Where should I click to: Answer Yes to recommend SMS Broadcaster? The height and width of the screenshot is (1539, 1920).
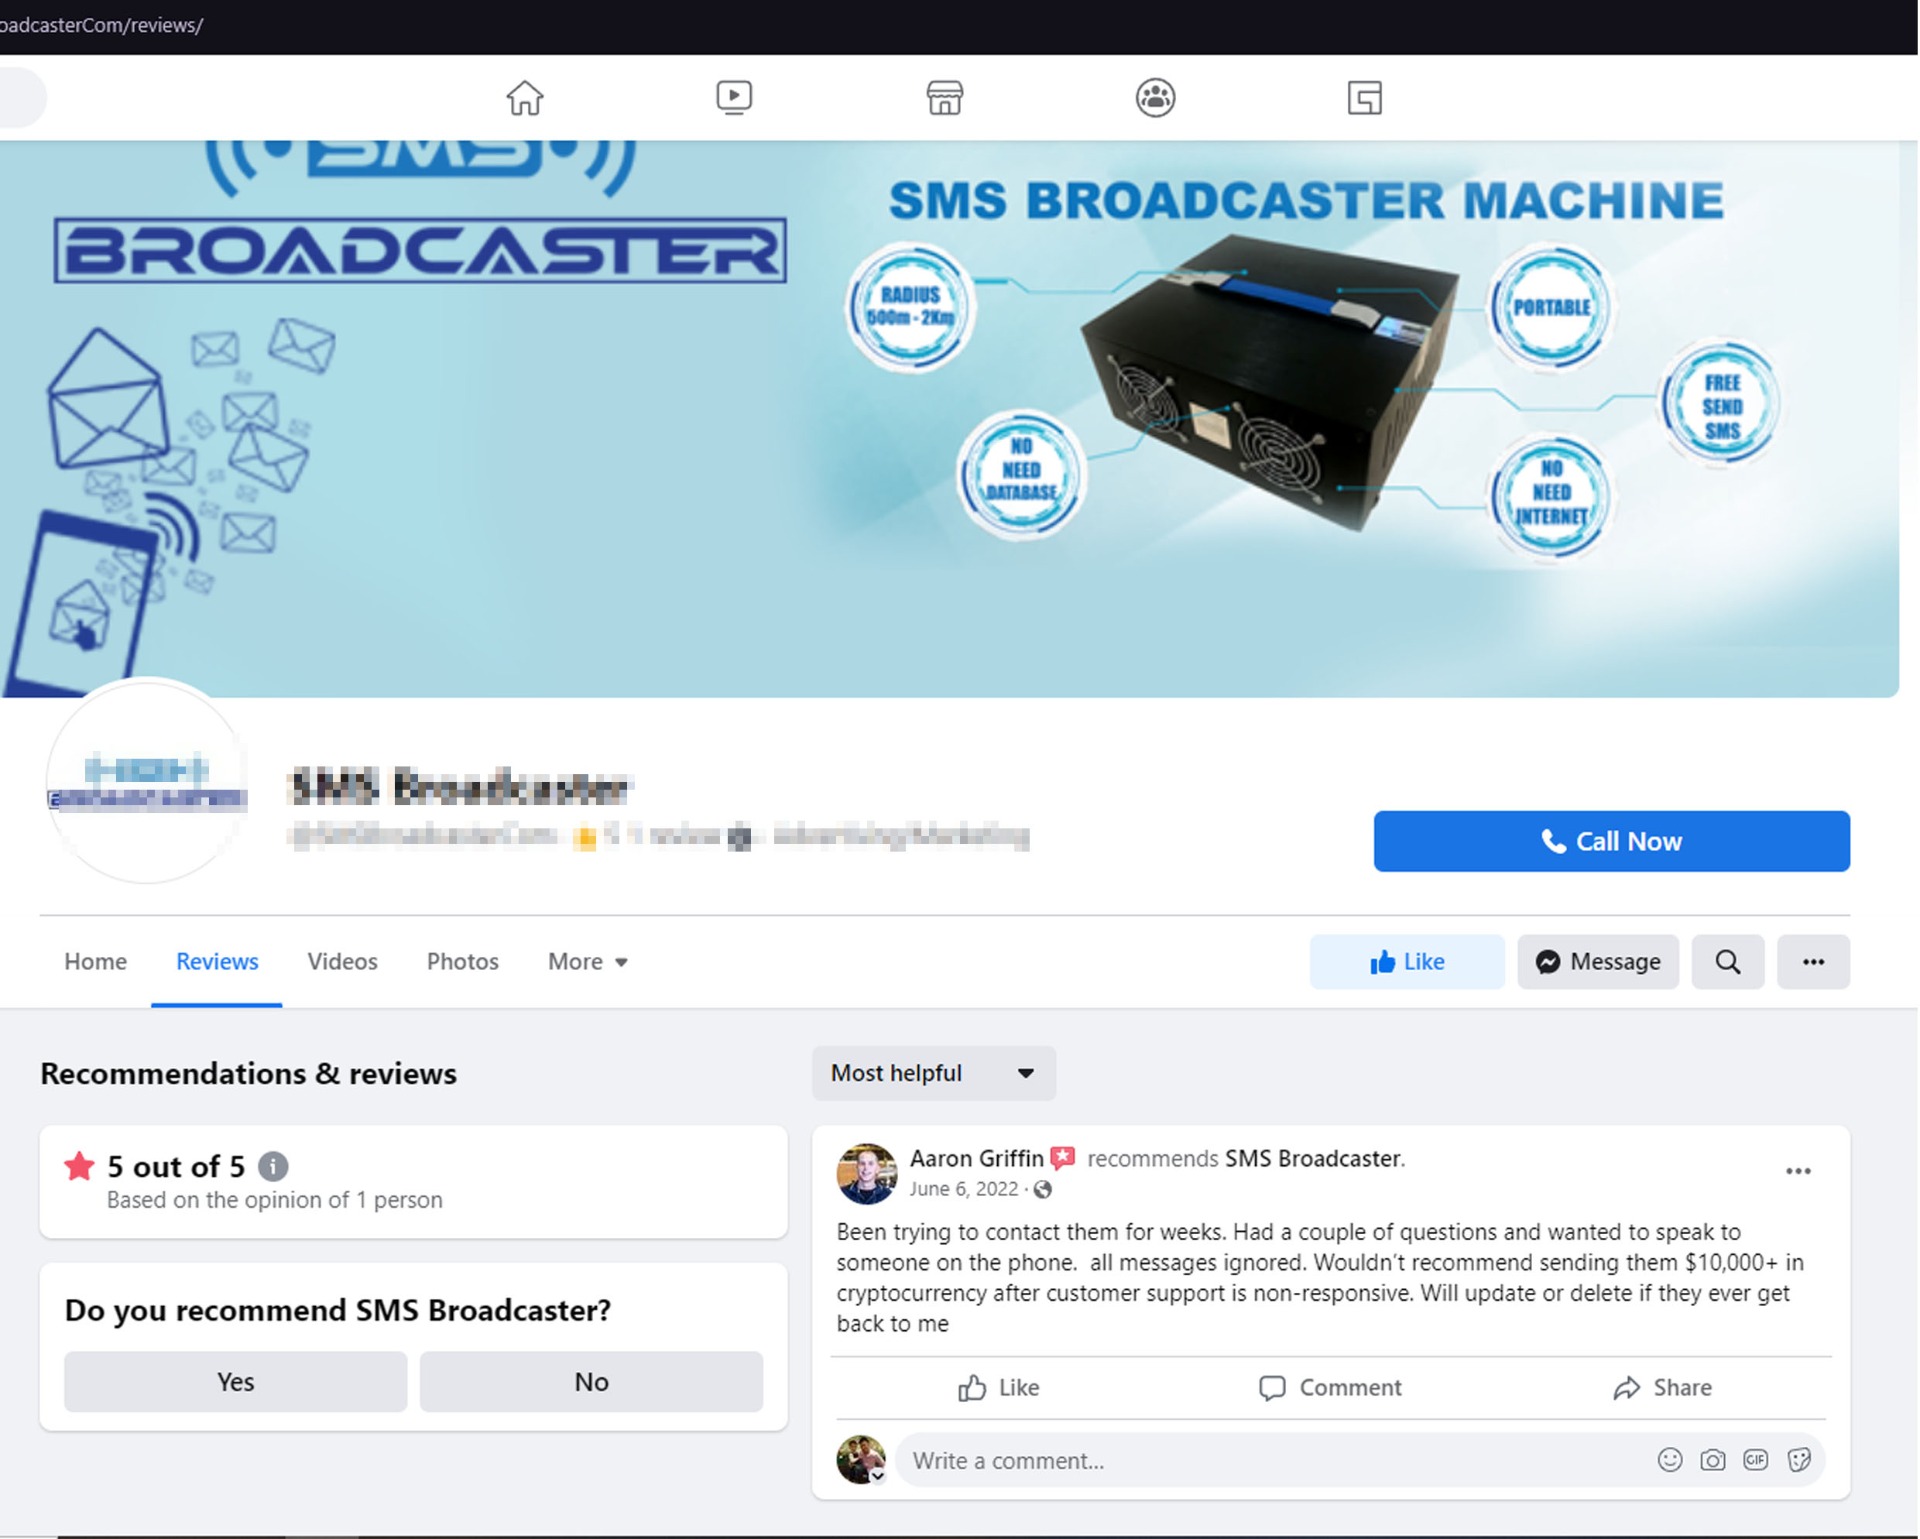tap(235, 1381)
